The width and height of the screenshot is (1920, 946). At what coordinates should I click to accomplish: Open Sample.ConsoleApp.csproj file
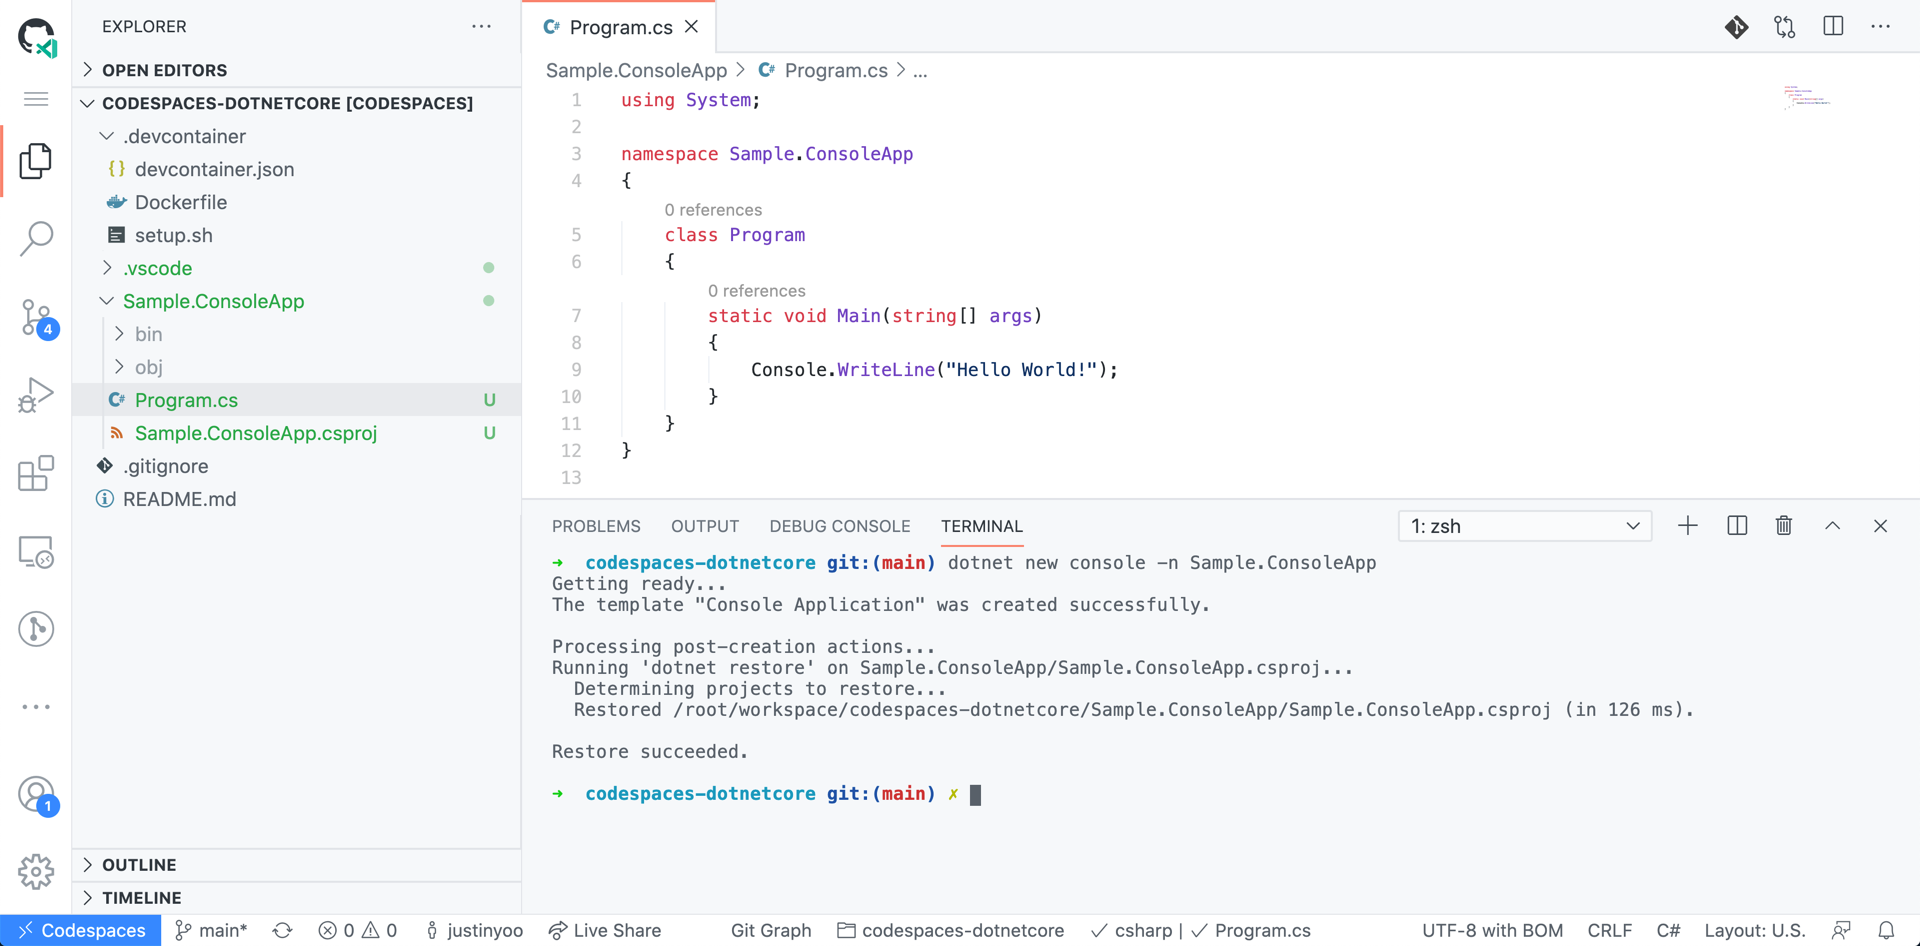coord(297,433)
